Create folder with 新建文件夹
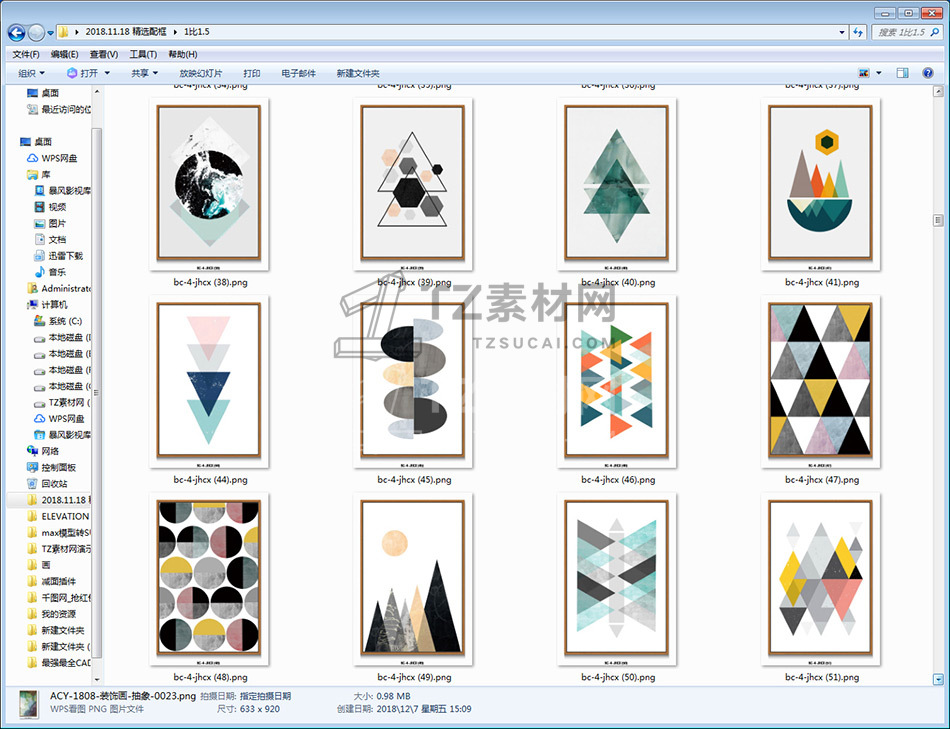Viewport: 950px width, 729px height. coord(357,73)
